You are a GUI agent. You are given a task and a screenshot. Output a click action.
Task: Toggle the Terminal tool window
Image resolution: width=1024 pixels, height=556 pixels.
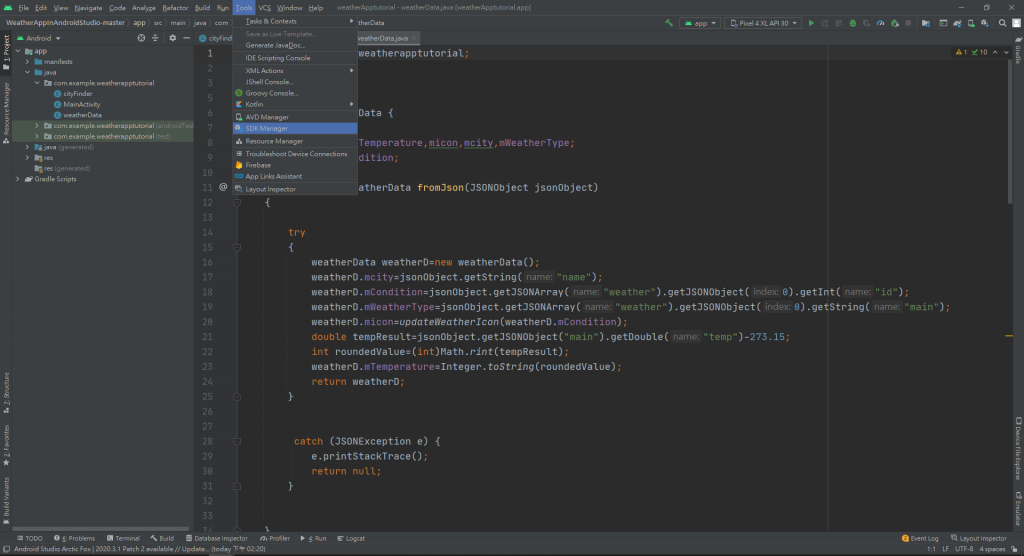point(123,538)
